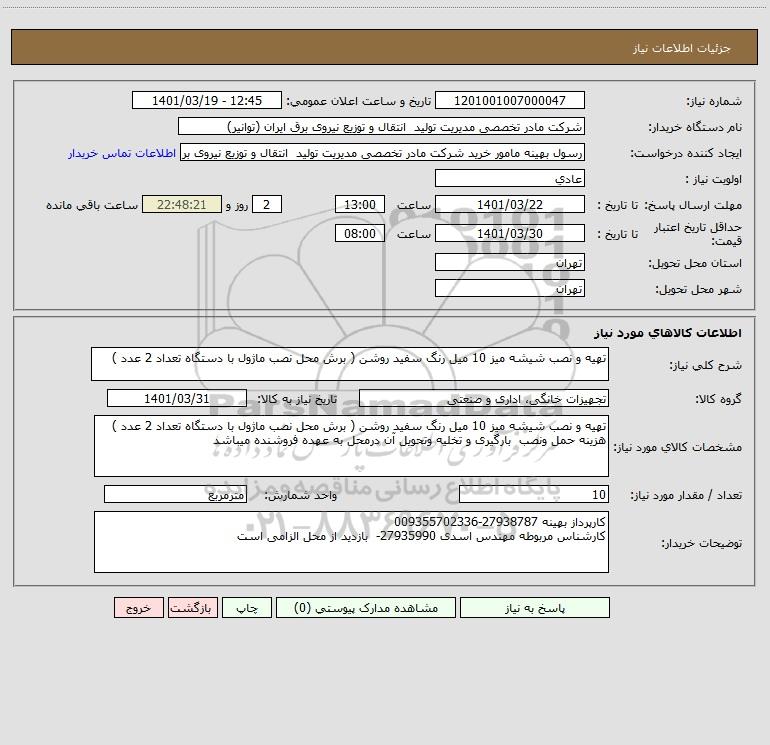The width and height of the screenshot is (770, 745).
Task: Open مشاهده مدارک پیوستی (0) button
Action: pos(366,608)
